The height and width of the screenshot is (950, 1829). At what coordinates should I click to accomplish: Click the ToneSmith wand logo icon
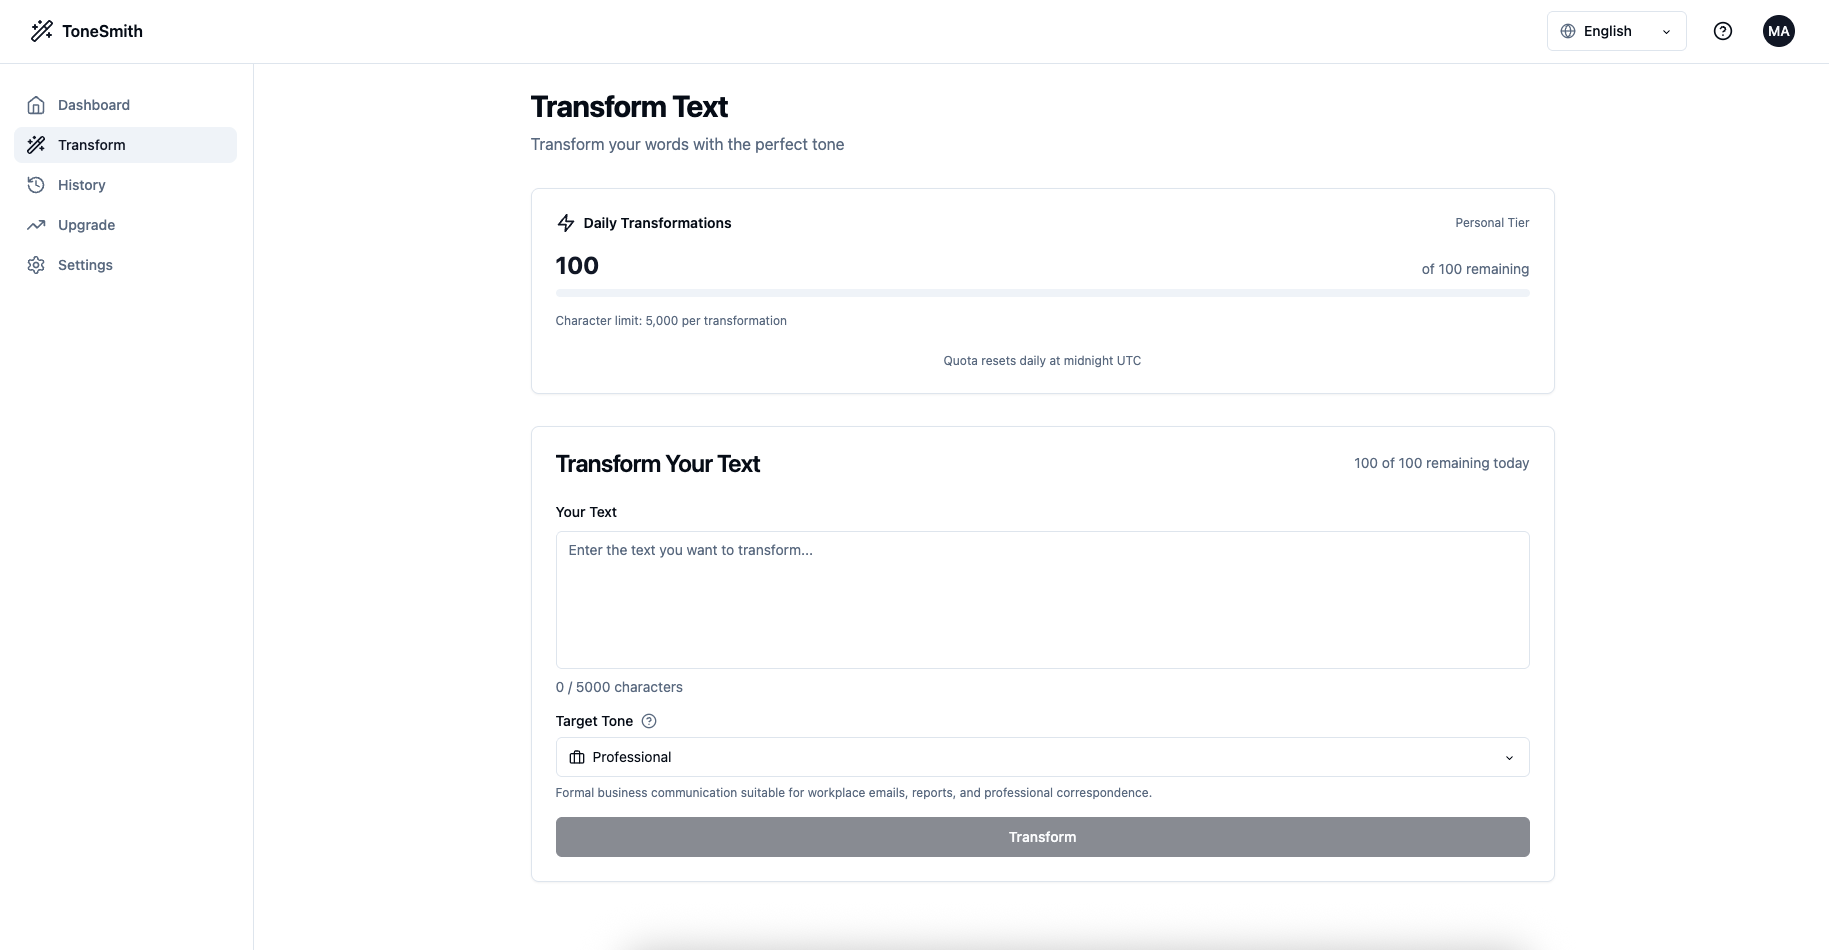(x=41, y=31)
